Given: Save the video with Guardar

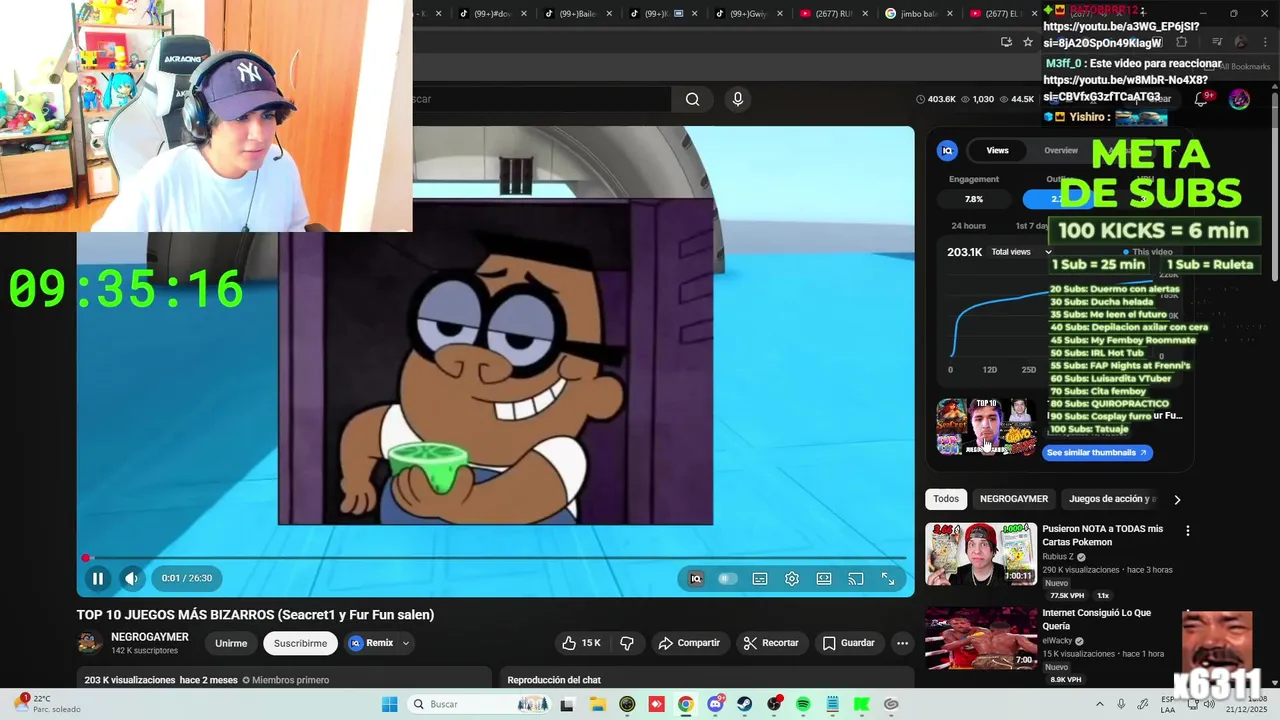Looking at the screenshot, I should 848,643.
